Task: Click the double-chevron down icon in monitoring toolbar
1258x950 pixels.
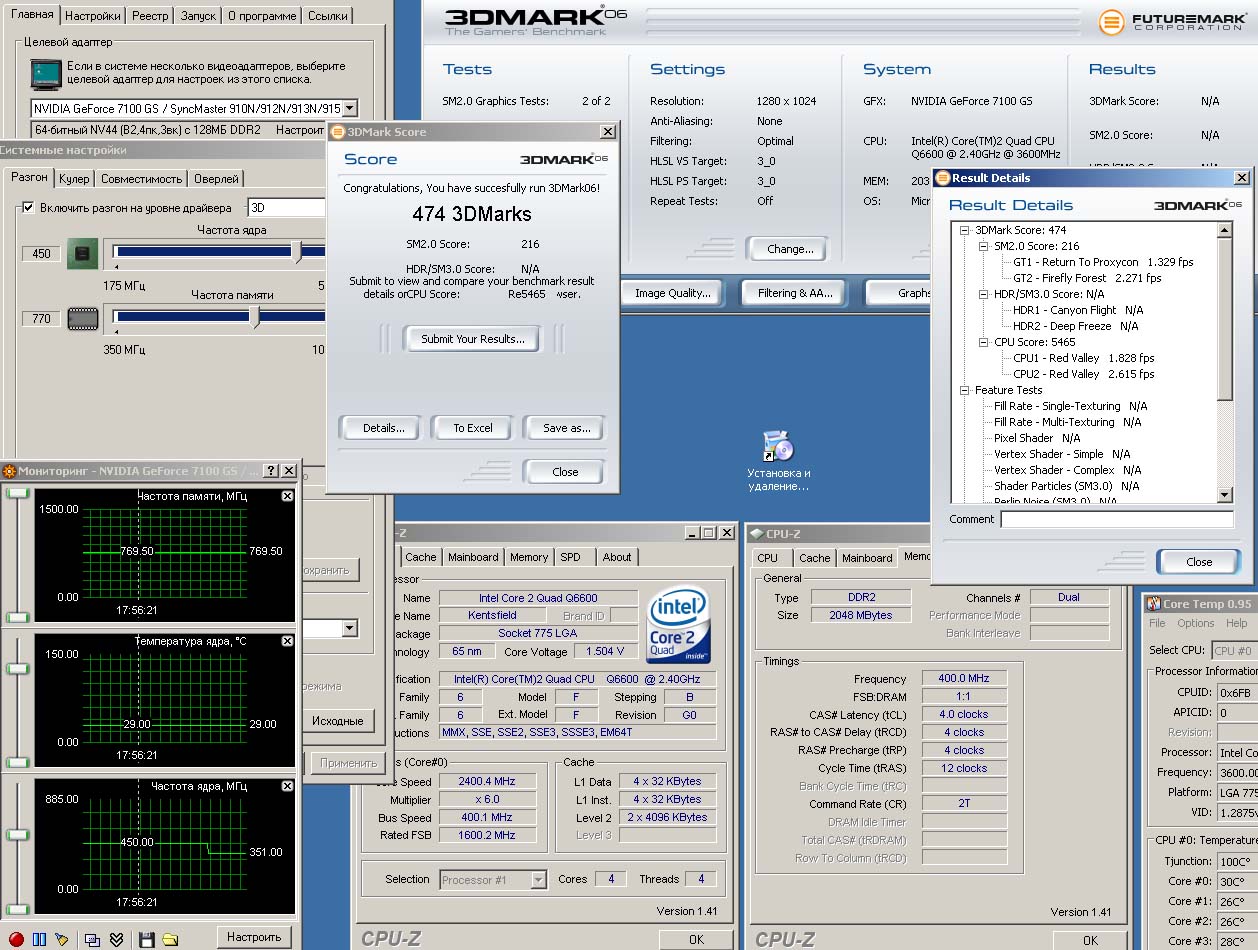Action: point(116,939)
